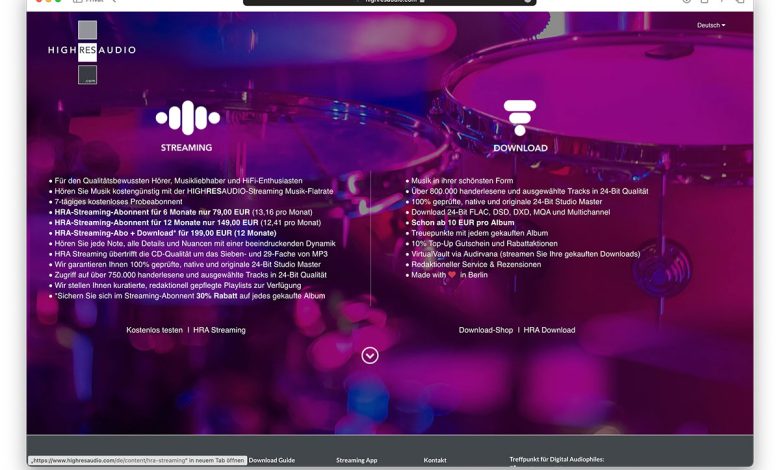Viewport: 780px width, 470px height.
Task: Click the download funnel icon
Action: (520, 118)
